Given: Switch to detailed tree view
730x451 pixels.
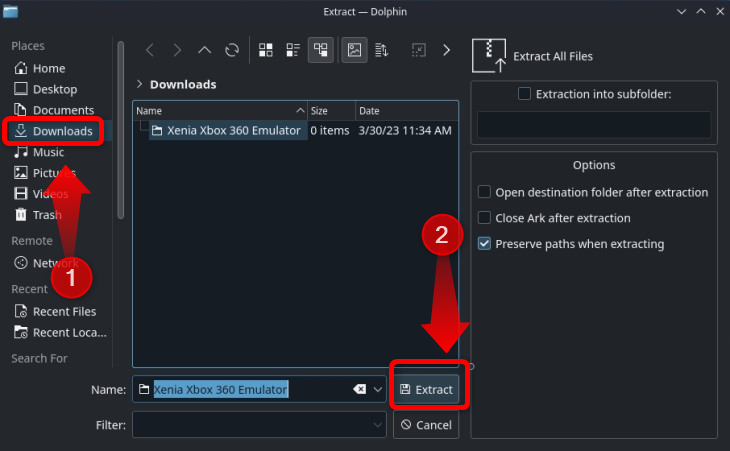Looking at the screenshot, I should (x=321, y=50).
